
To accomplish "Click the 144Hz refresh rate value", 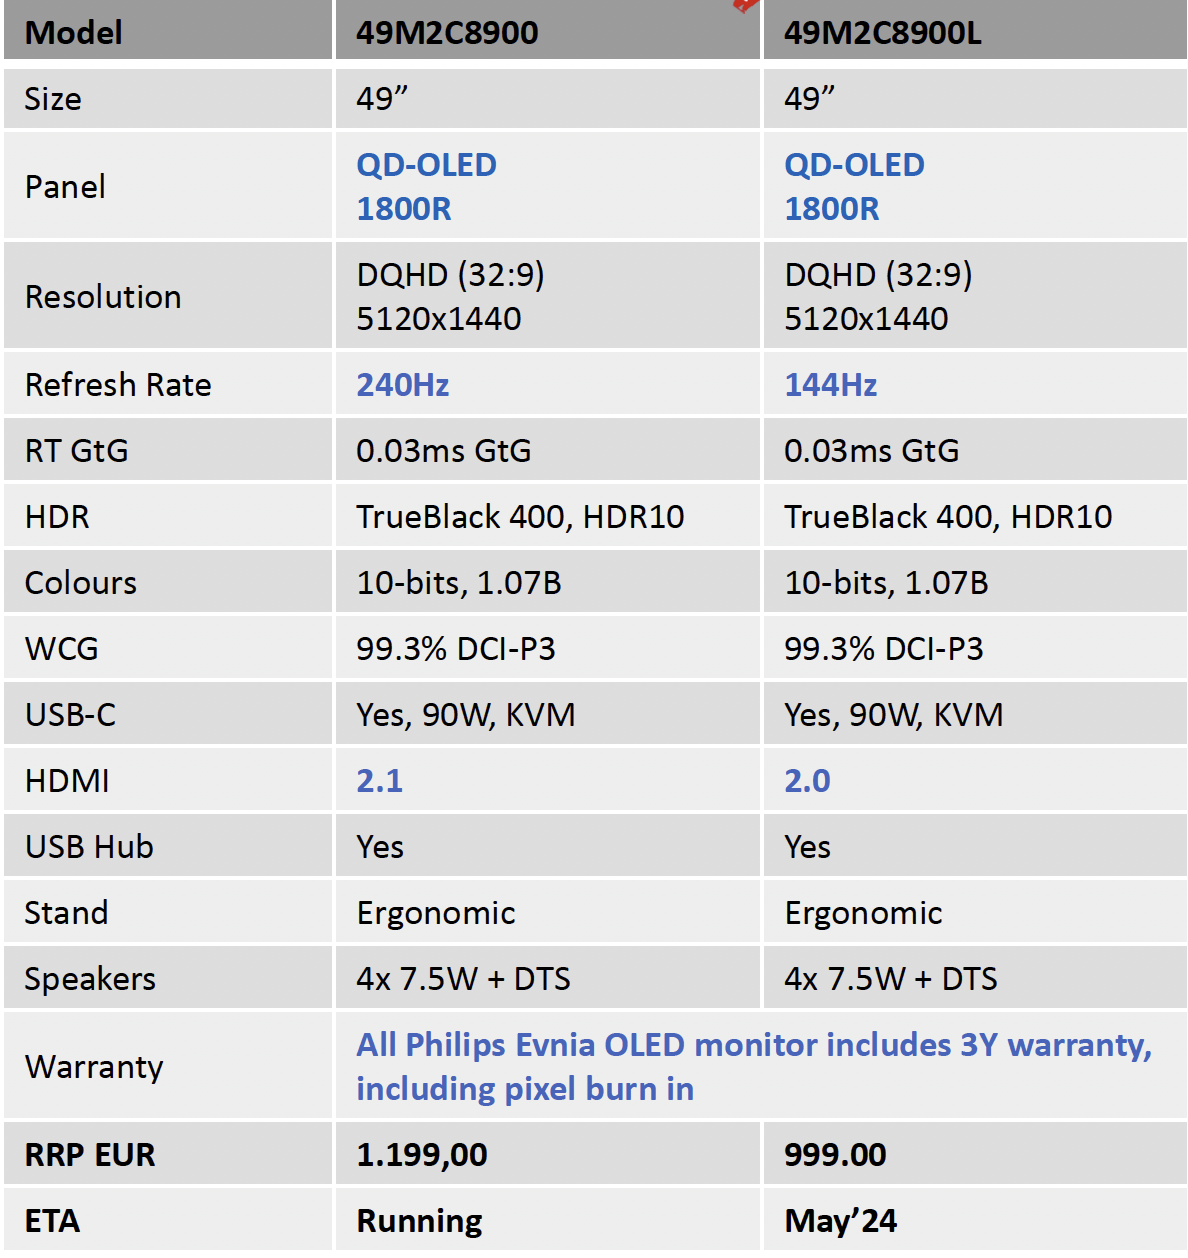I will click(830, 385).
